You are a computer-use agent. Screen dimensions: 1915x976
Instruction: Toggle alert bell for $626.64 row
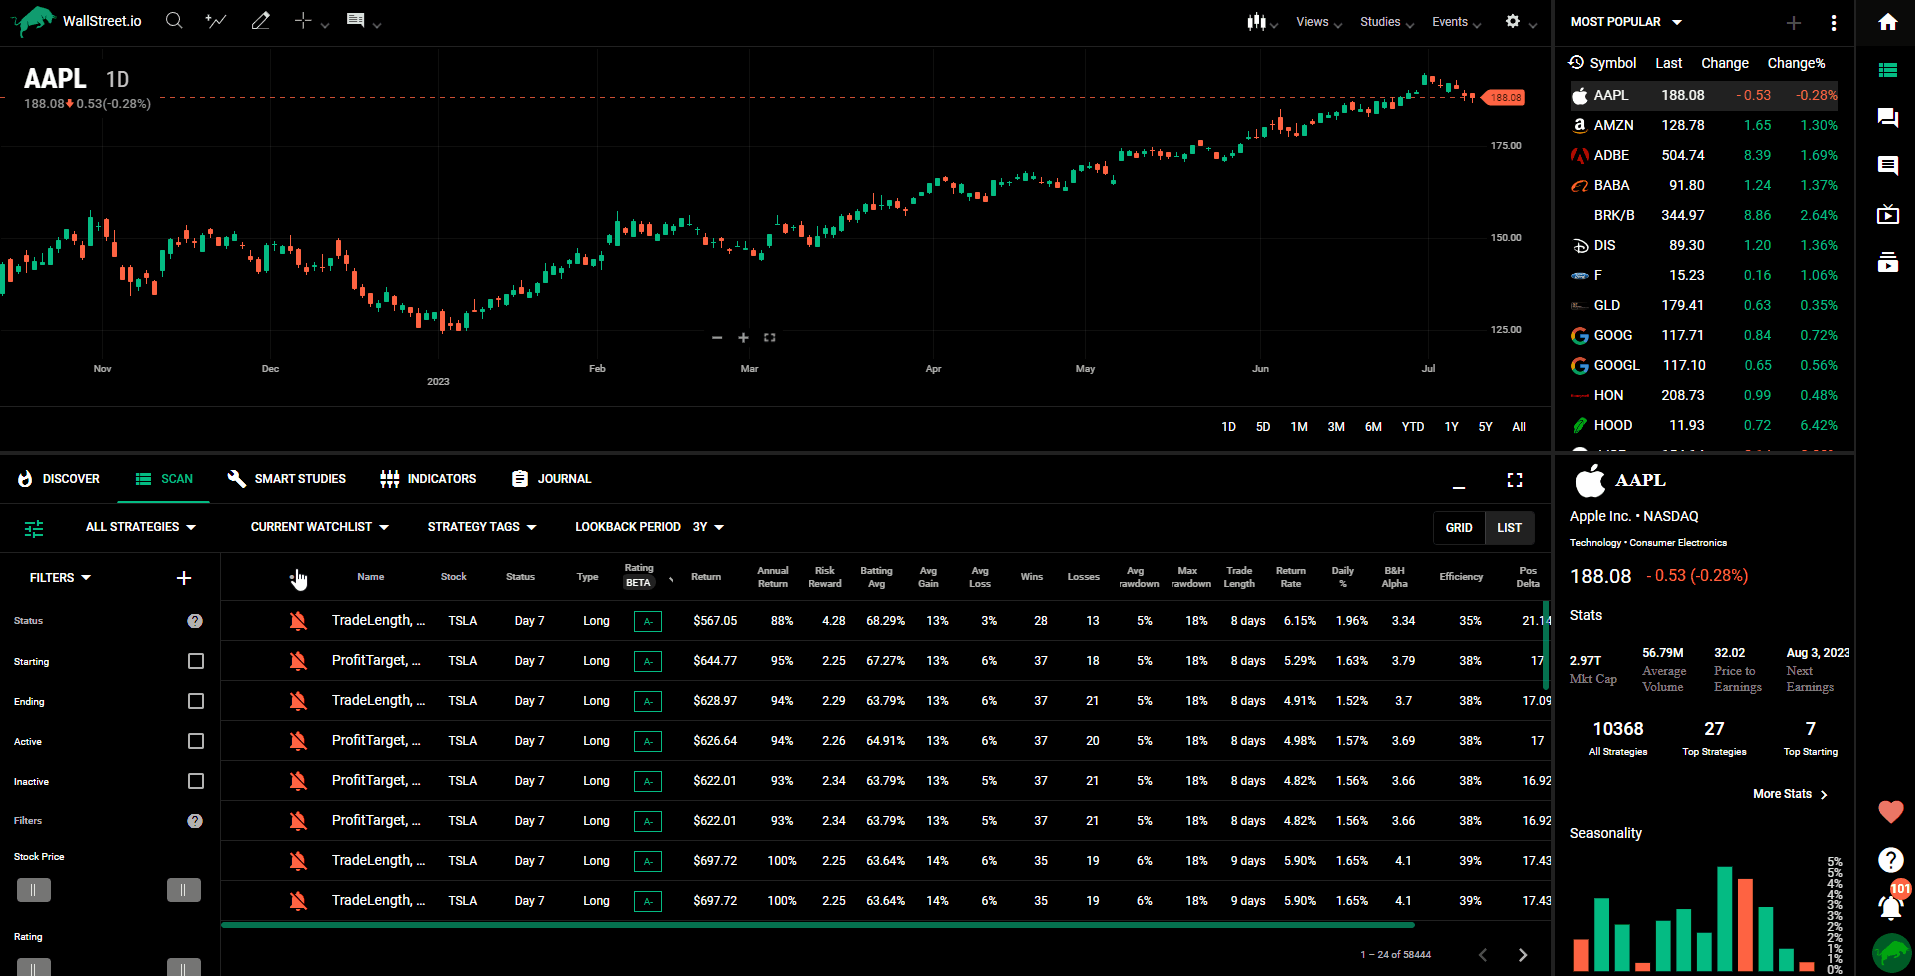[298, 741]
